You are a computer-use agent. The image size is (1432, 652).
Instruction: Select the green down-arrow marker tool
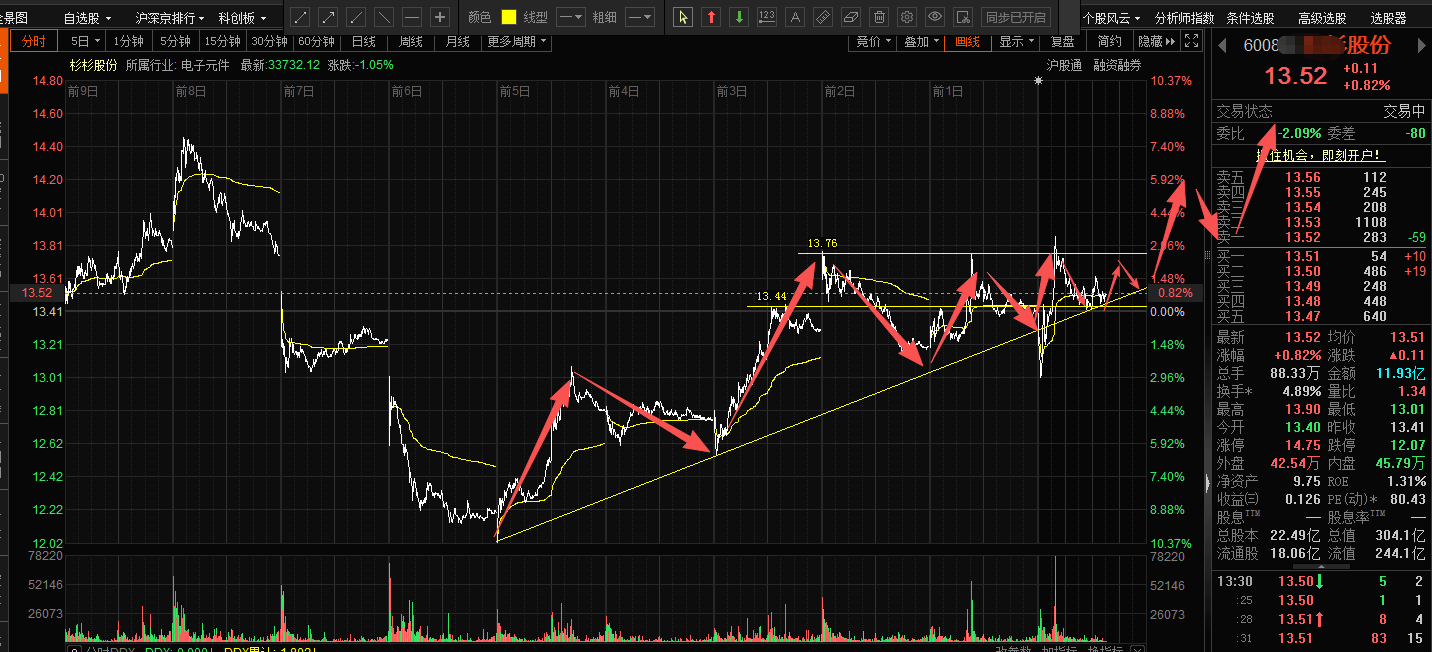pos(738,17)
